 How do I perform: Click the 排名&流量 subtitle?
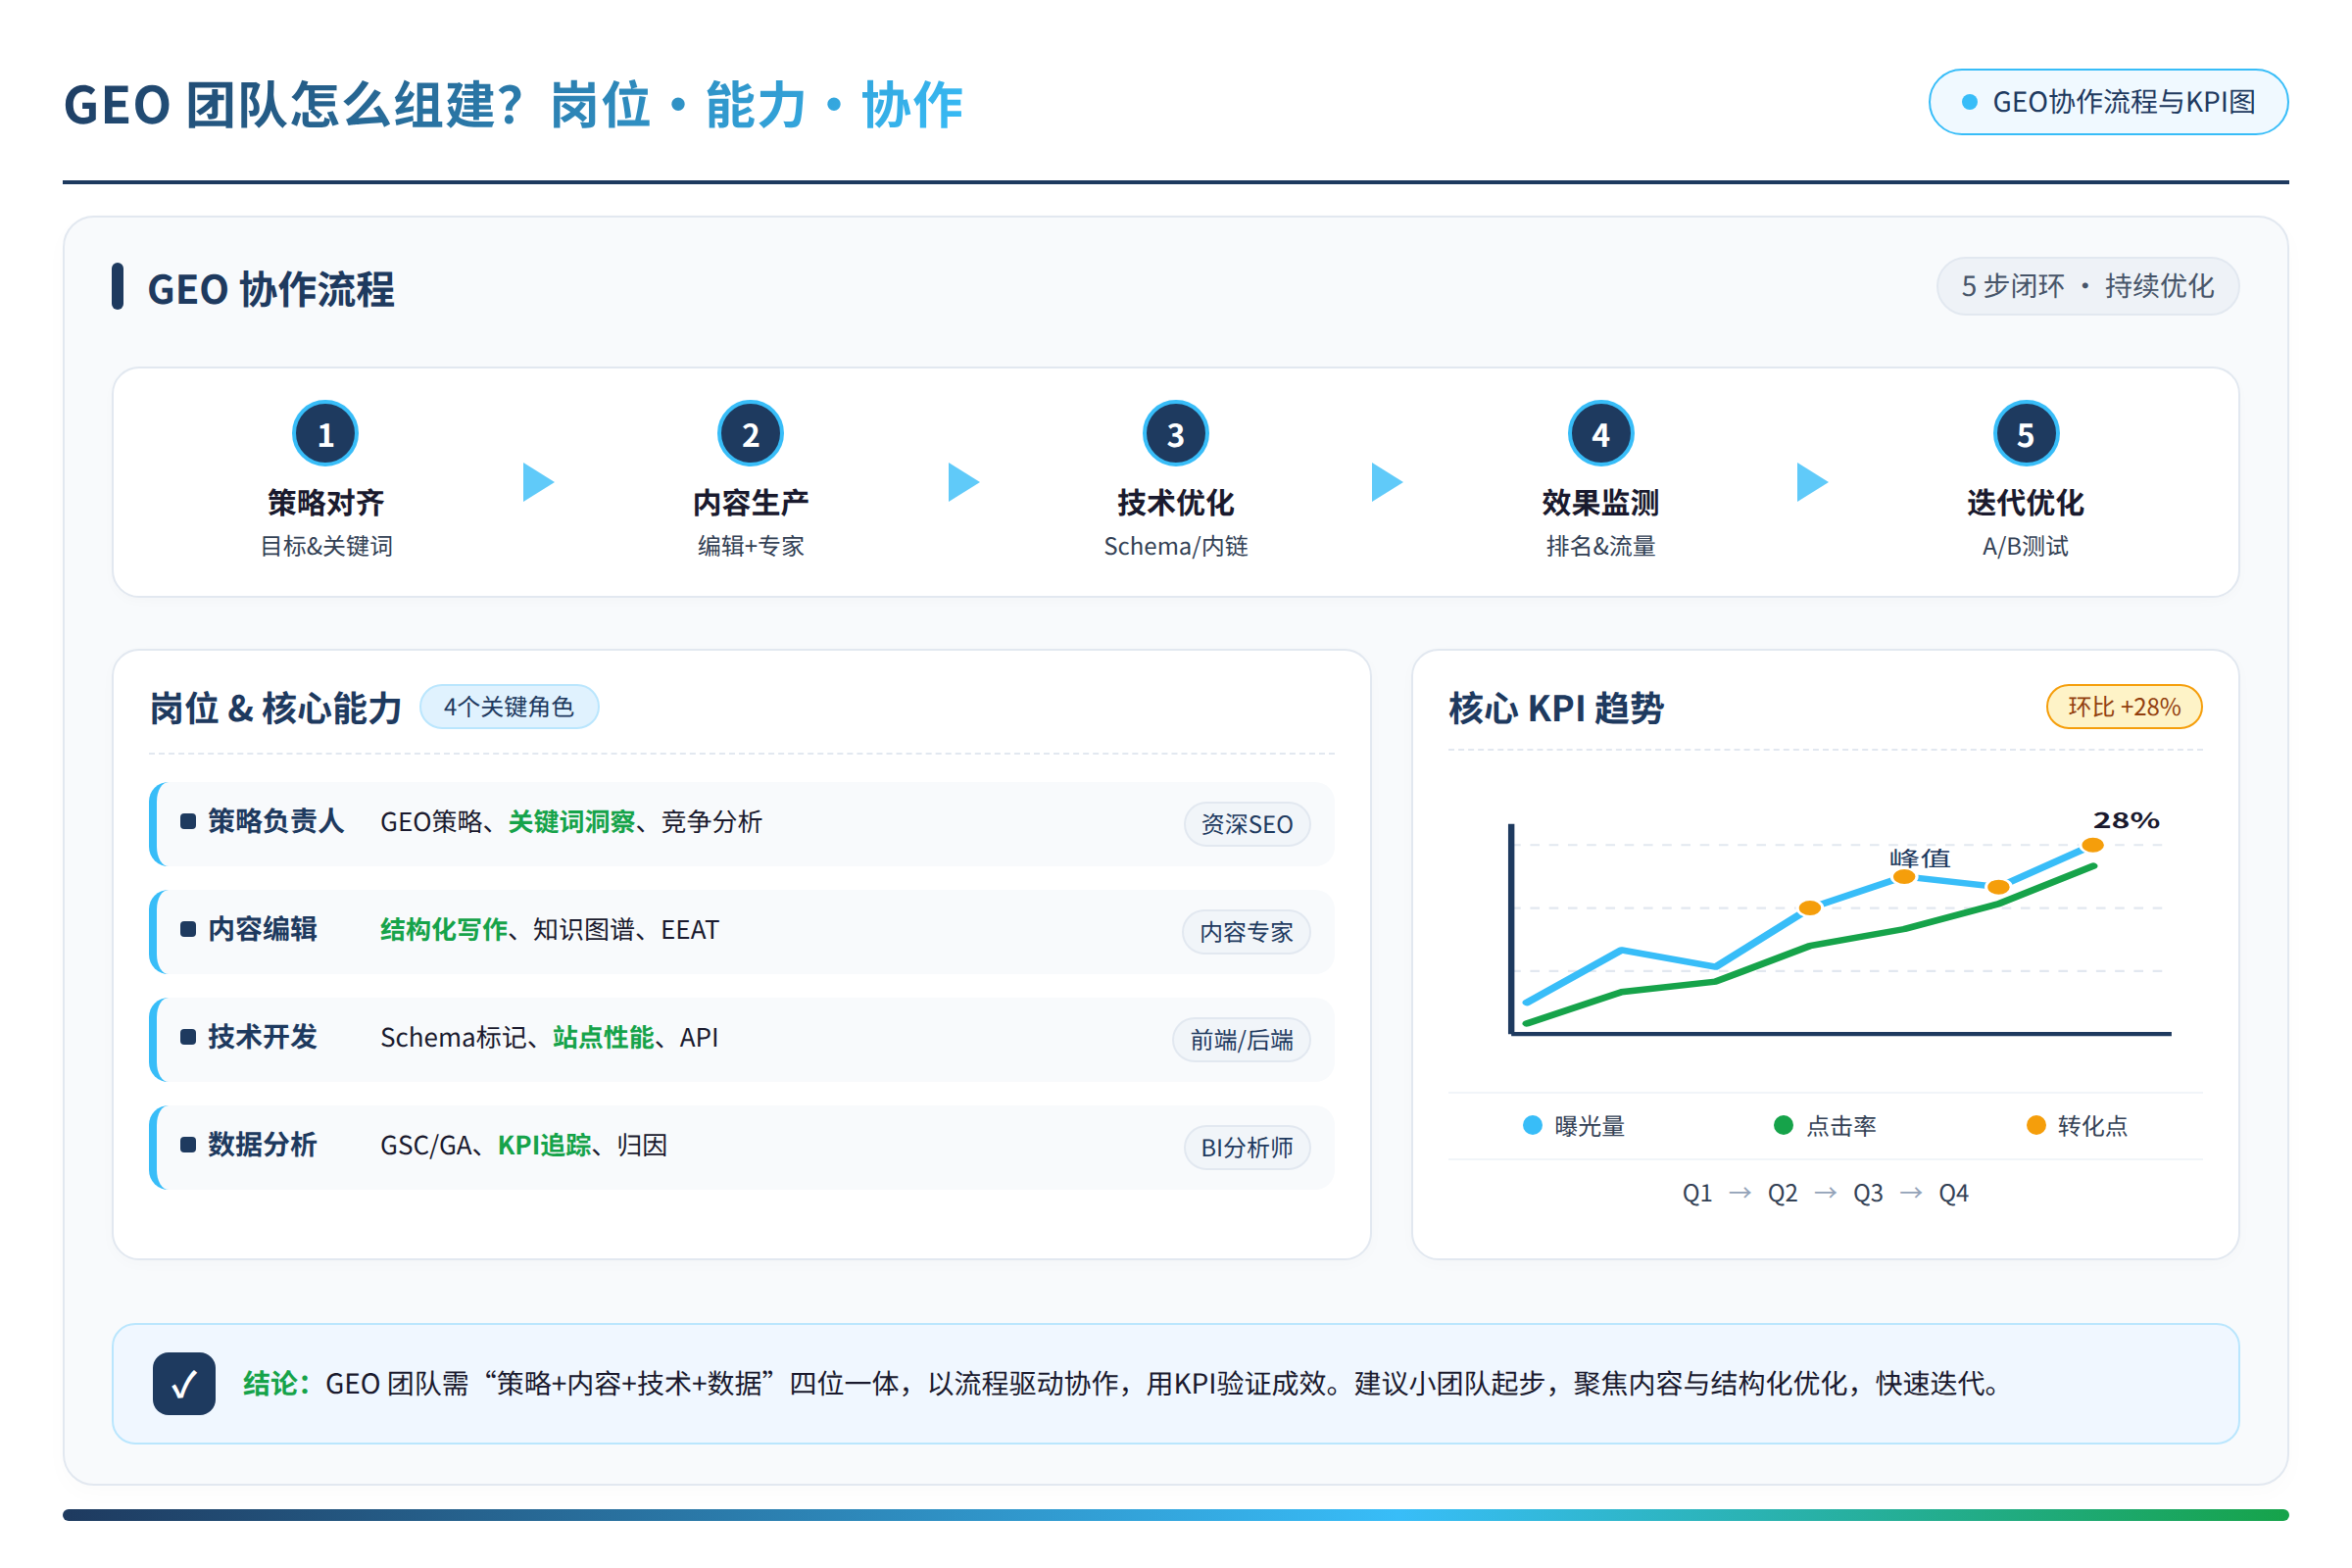[1601, 546]
